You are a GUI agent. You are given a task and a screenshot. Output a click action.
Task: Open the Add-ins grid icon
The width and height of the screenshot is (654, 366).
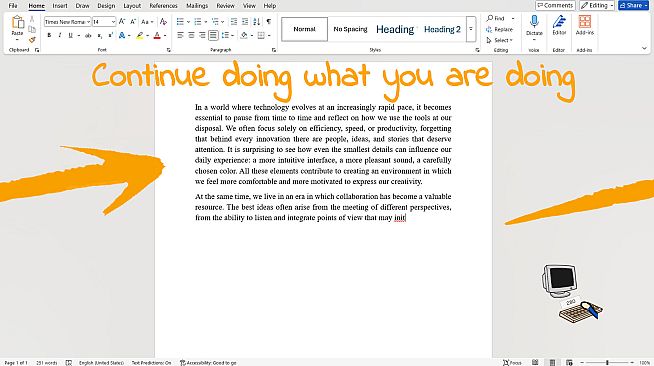pyautogui.click(x=584, y=22)
